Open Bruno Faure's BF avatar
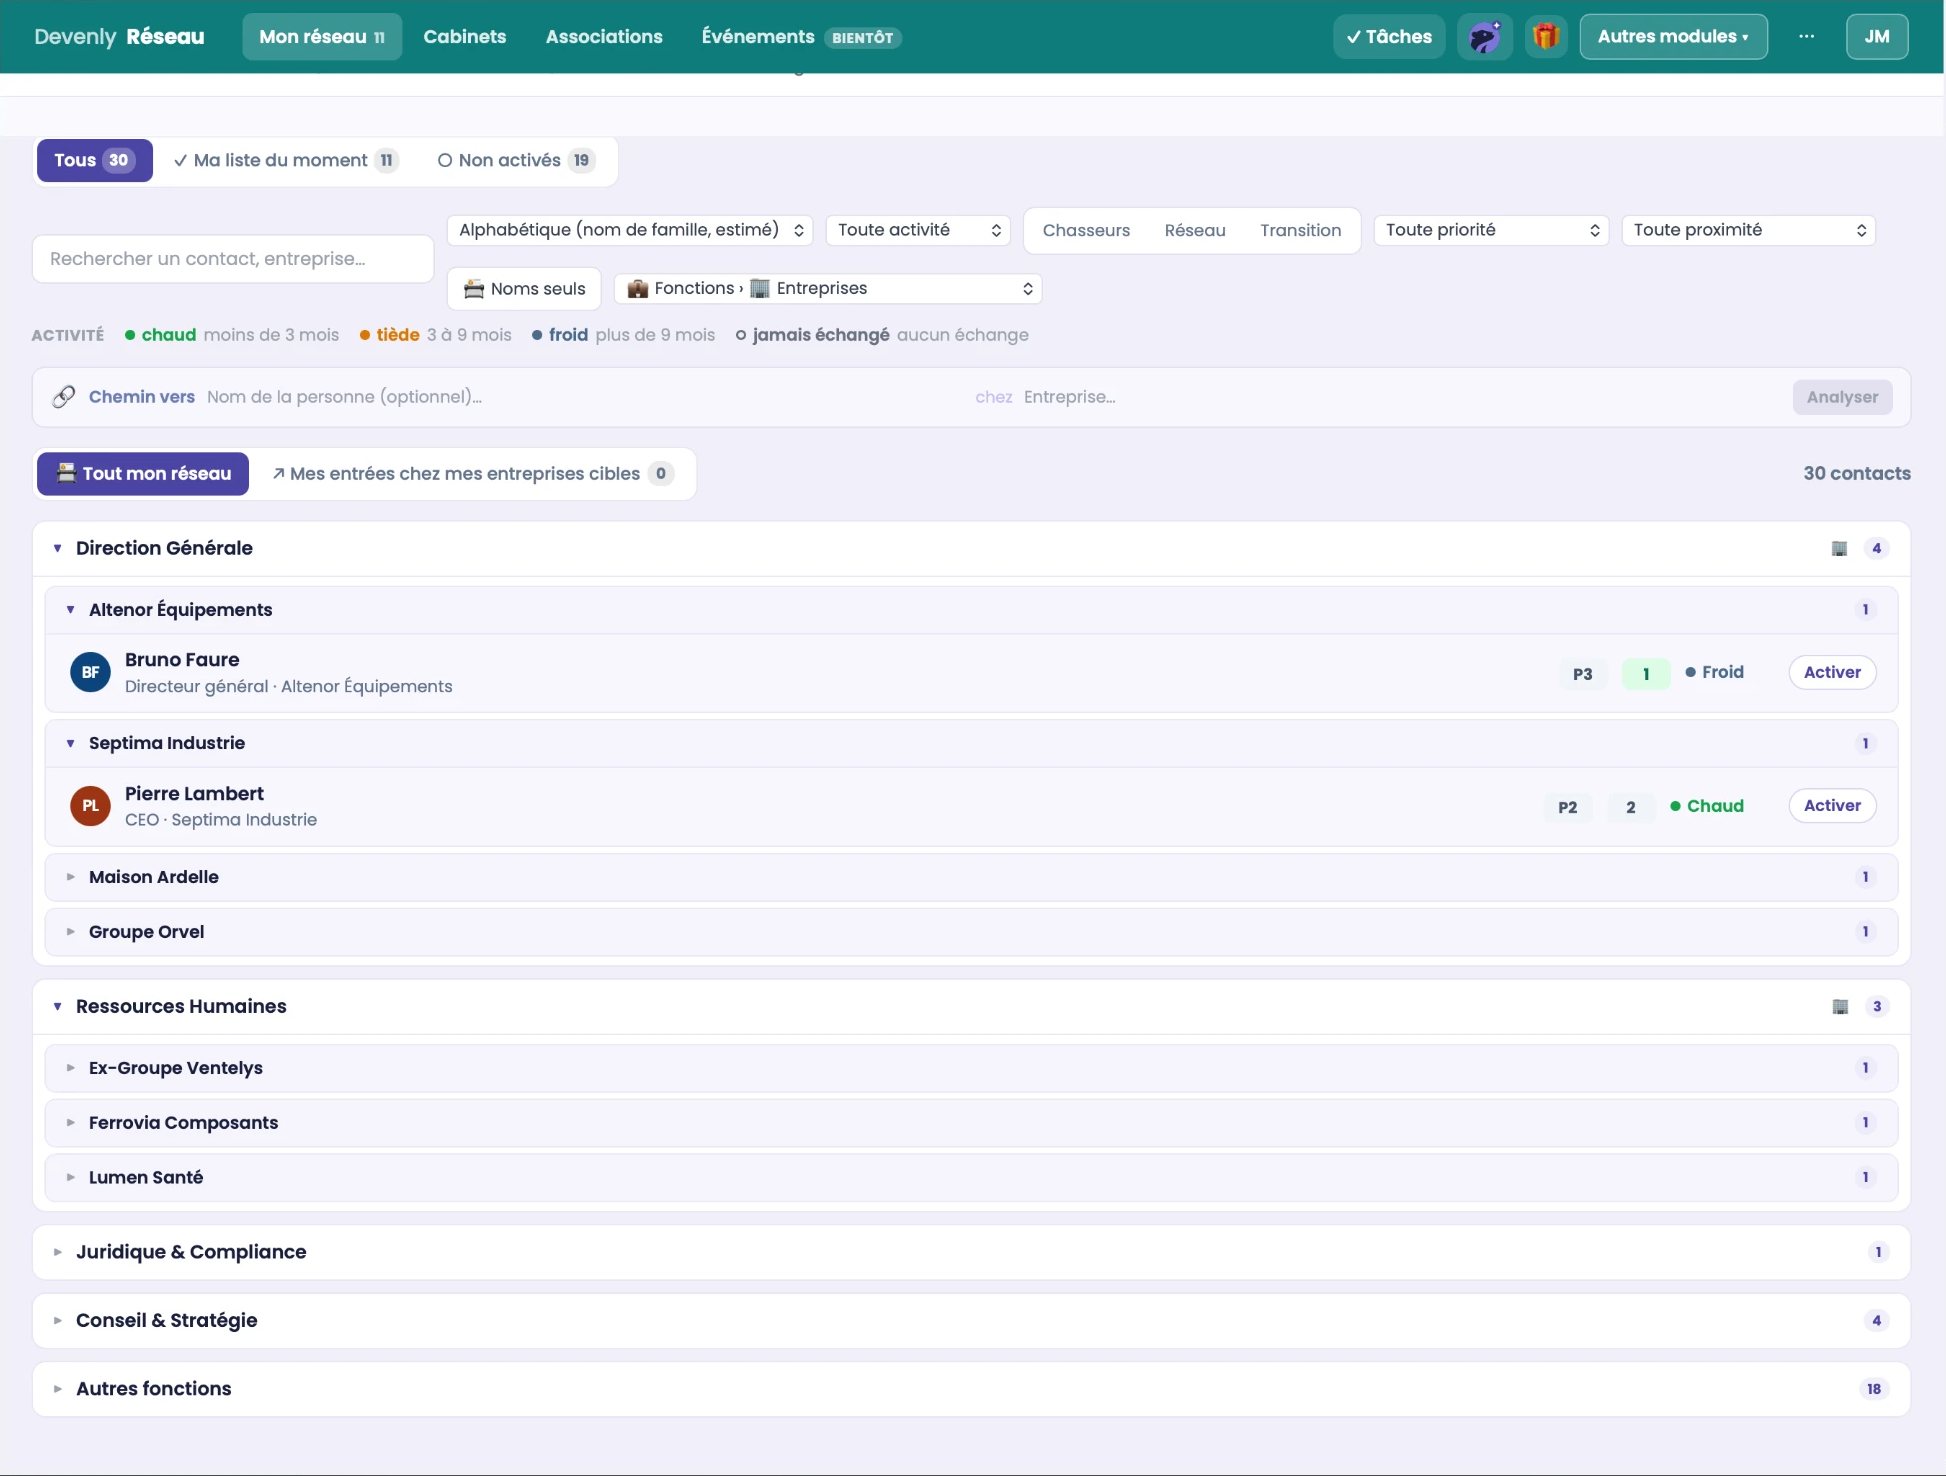This screenshot has width=1946, height=1476. click(90, 672)
